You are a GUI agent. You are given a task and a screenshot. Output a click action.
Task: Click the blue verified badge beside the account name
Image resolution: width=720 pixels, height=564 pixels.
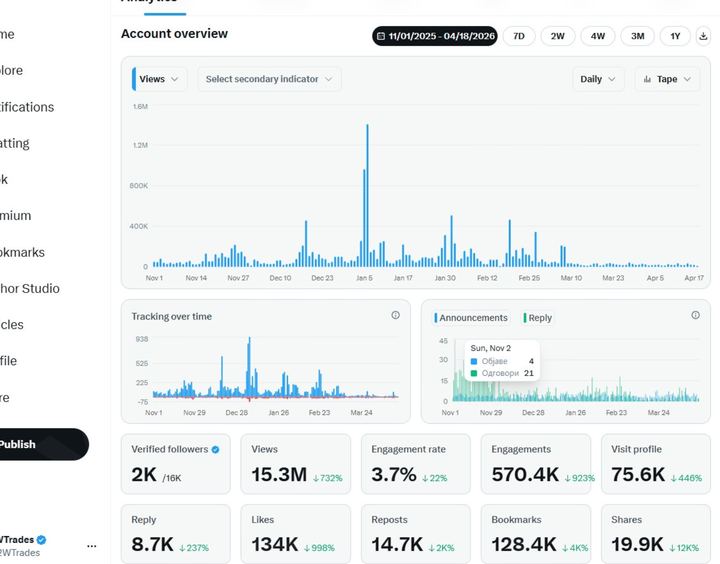41,540
